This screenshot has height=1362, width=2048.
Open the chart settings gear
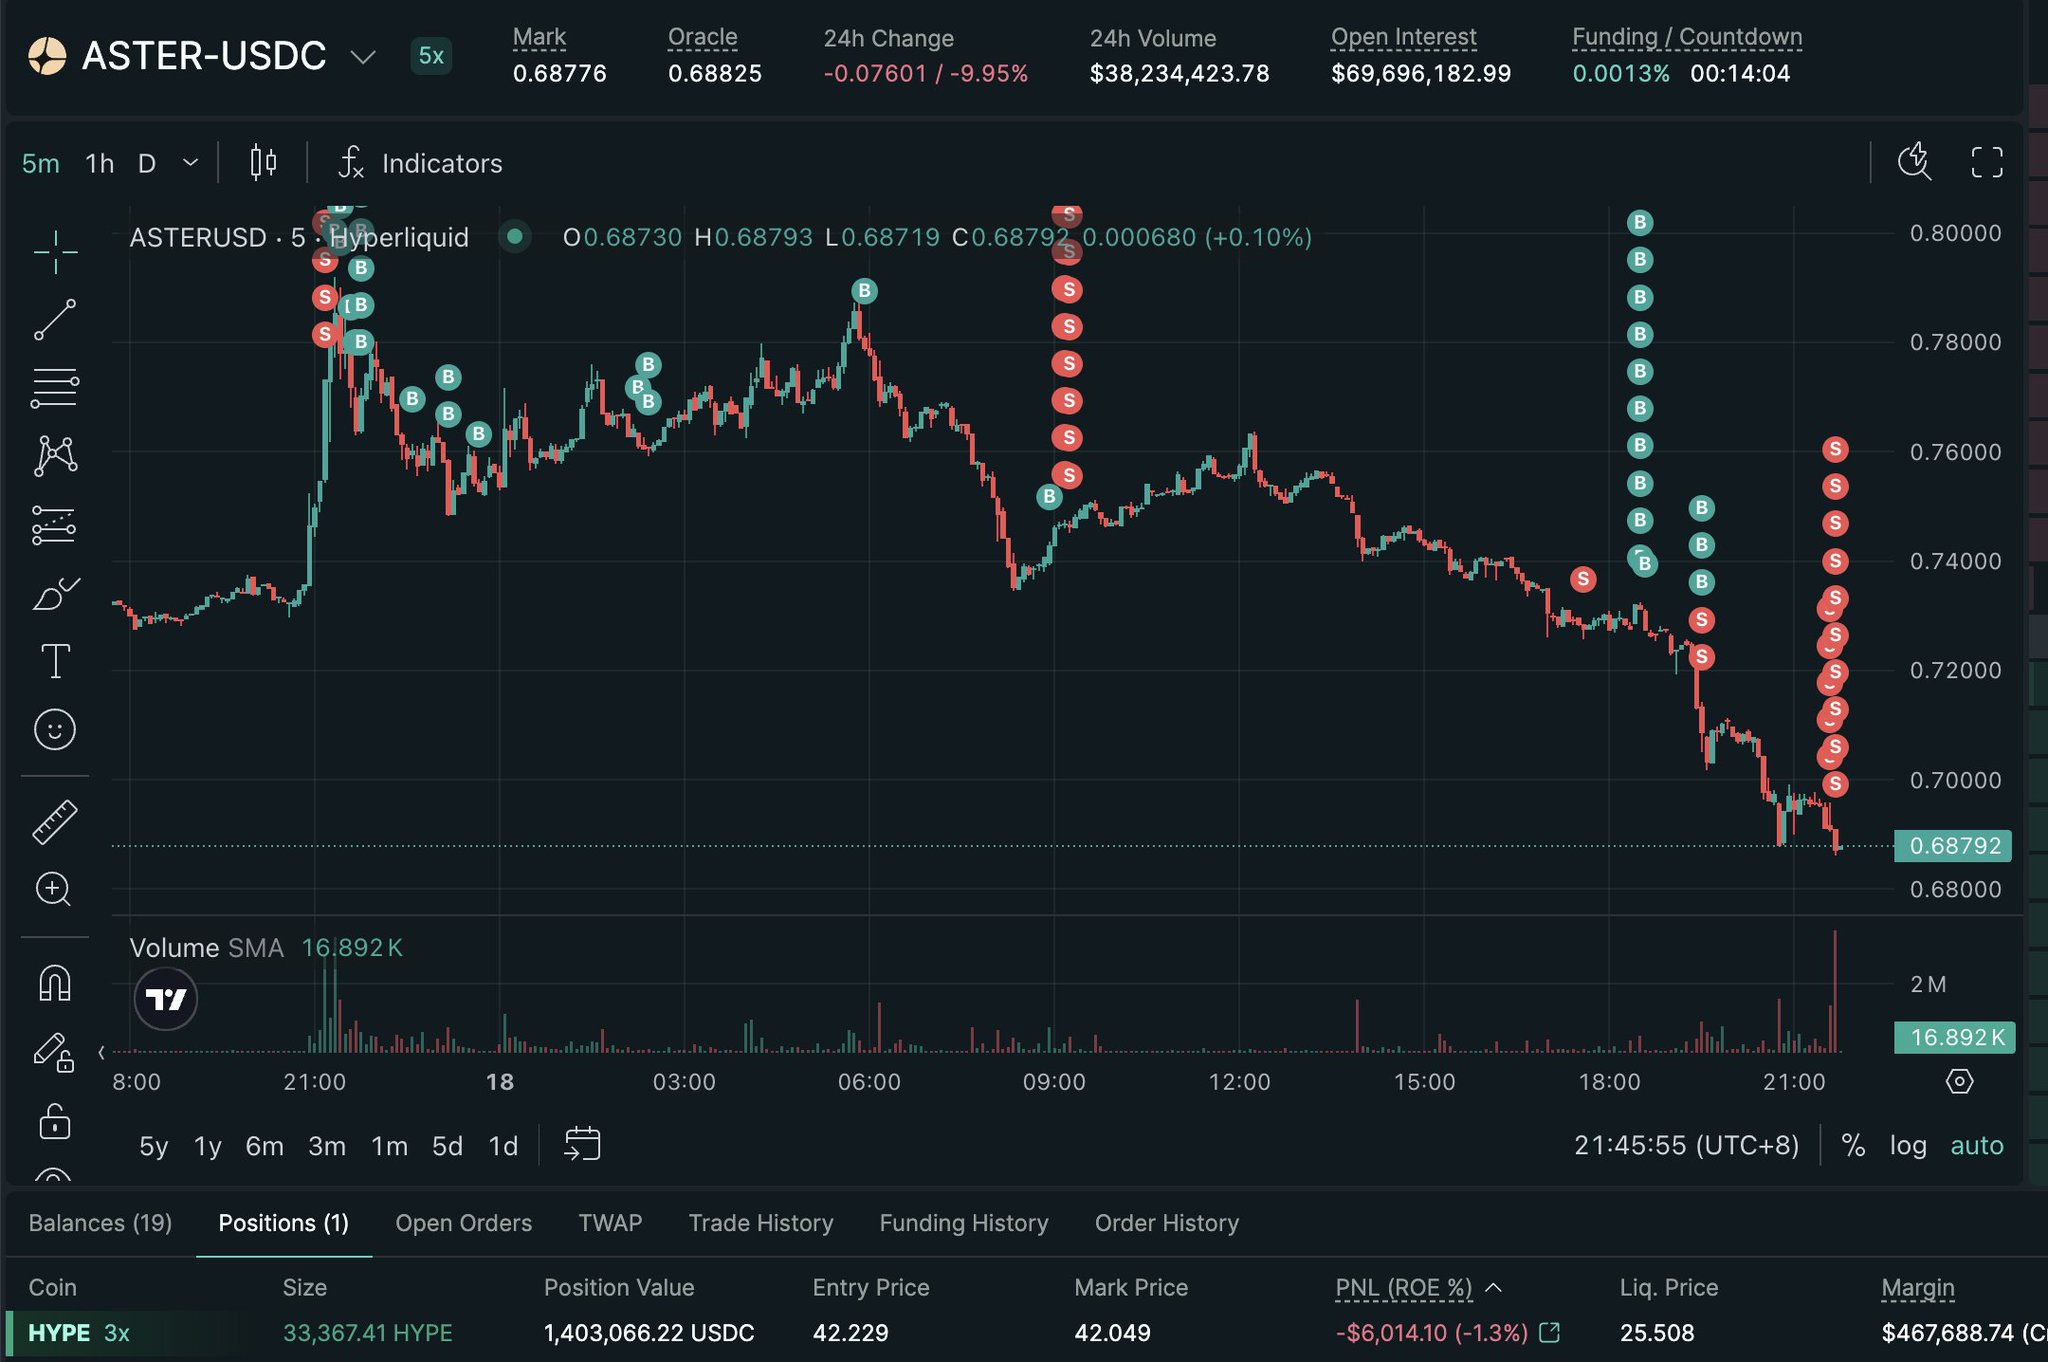pos(1959,1081)
